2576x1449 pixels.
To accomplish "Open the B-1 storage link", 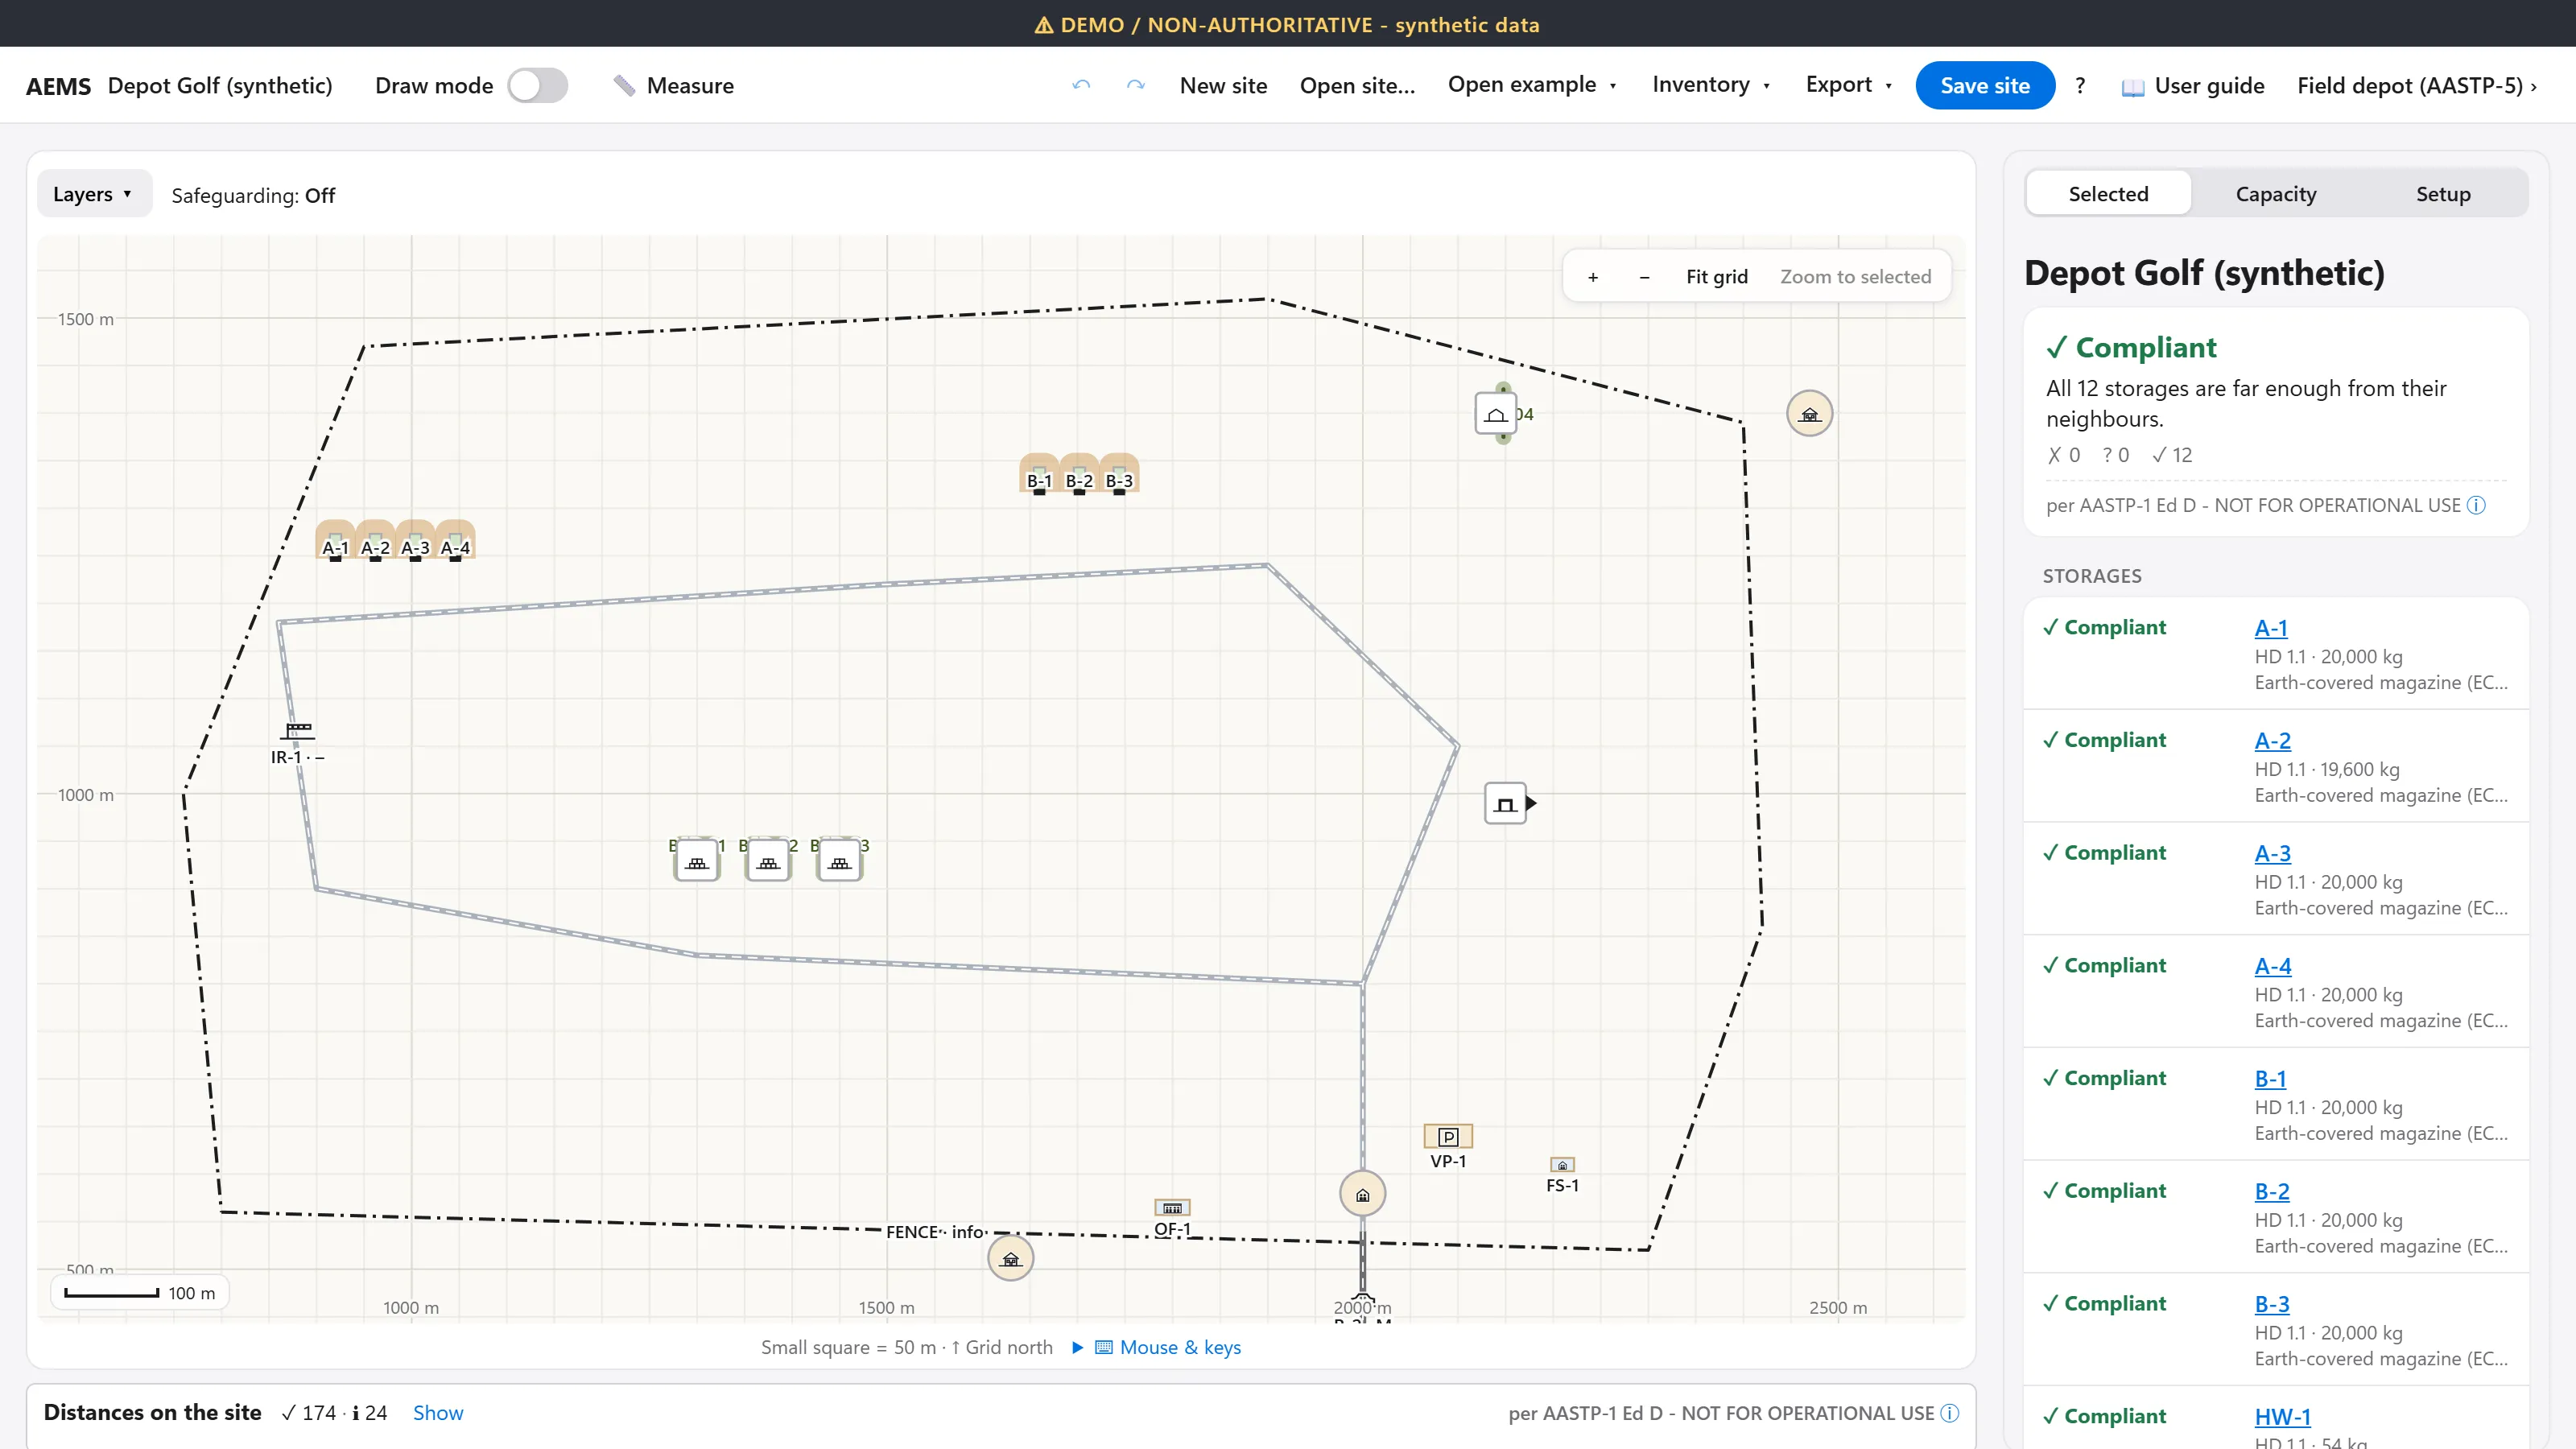I will coord(2270,1079).
